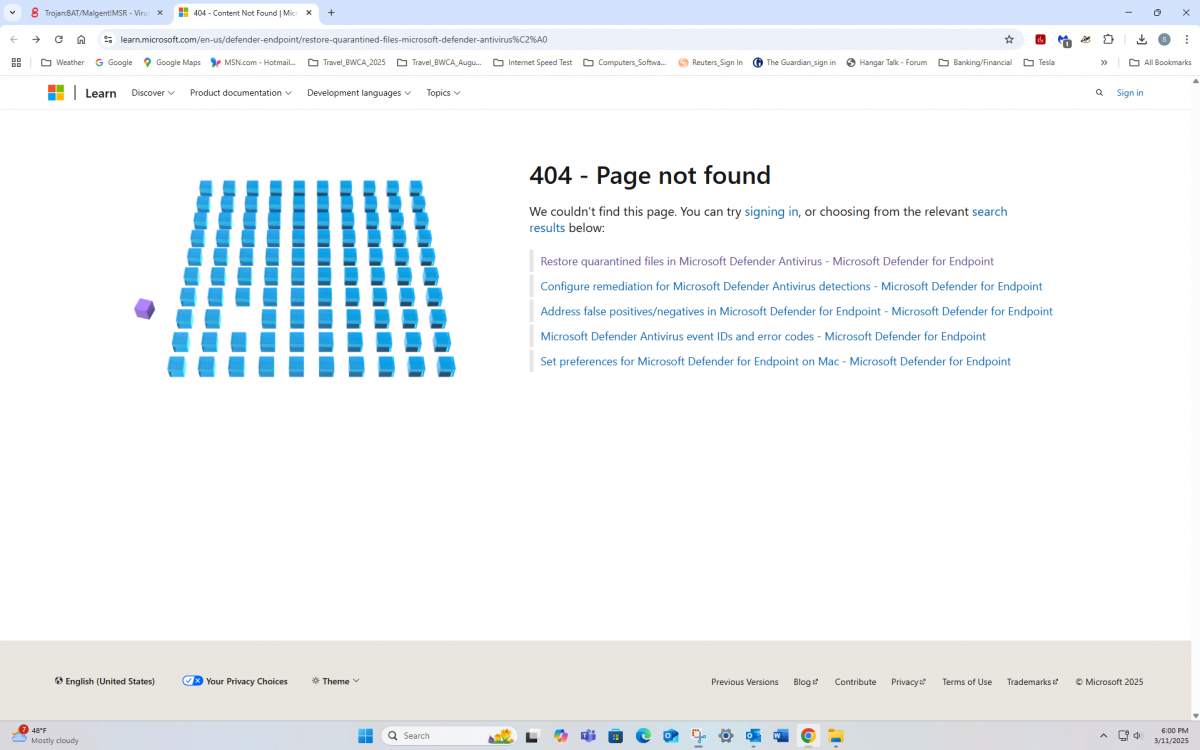Bookmark this page with the star icon
1200x750 pixels.
pyautogui.click(x=1009, y=39)
